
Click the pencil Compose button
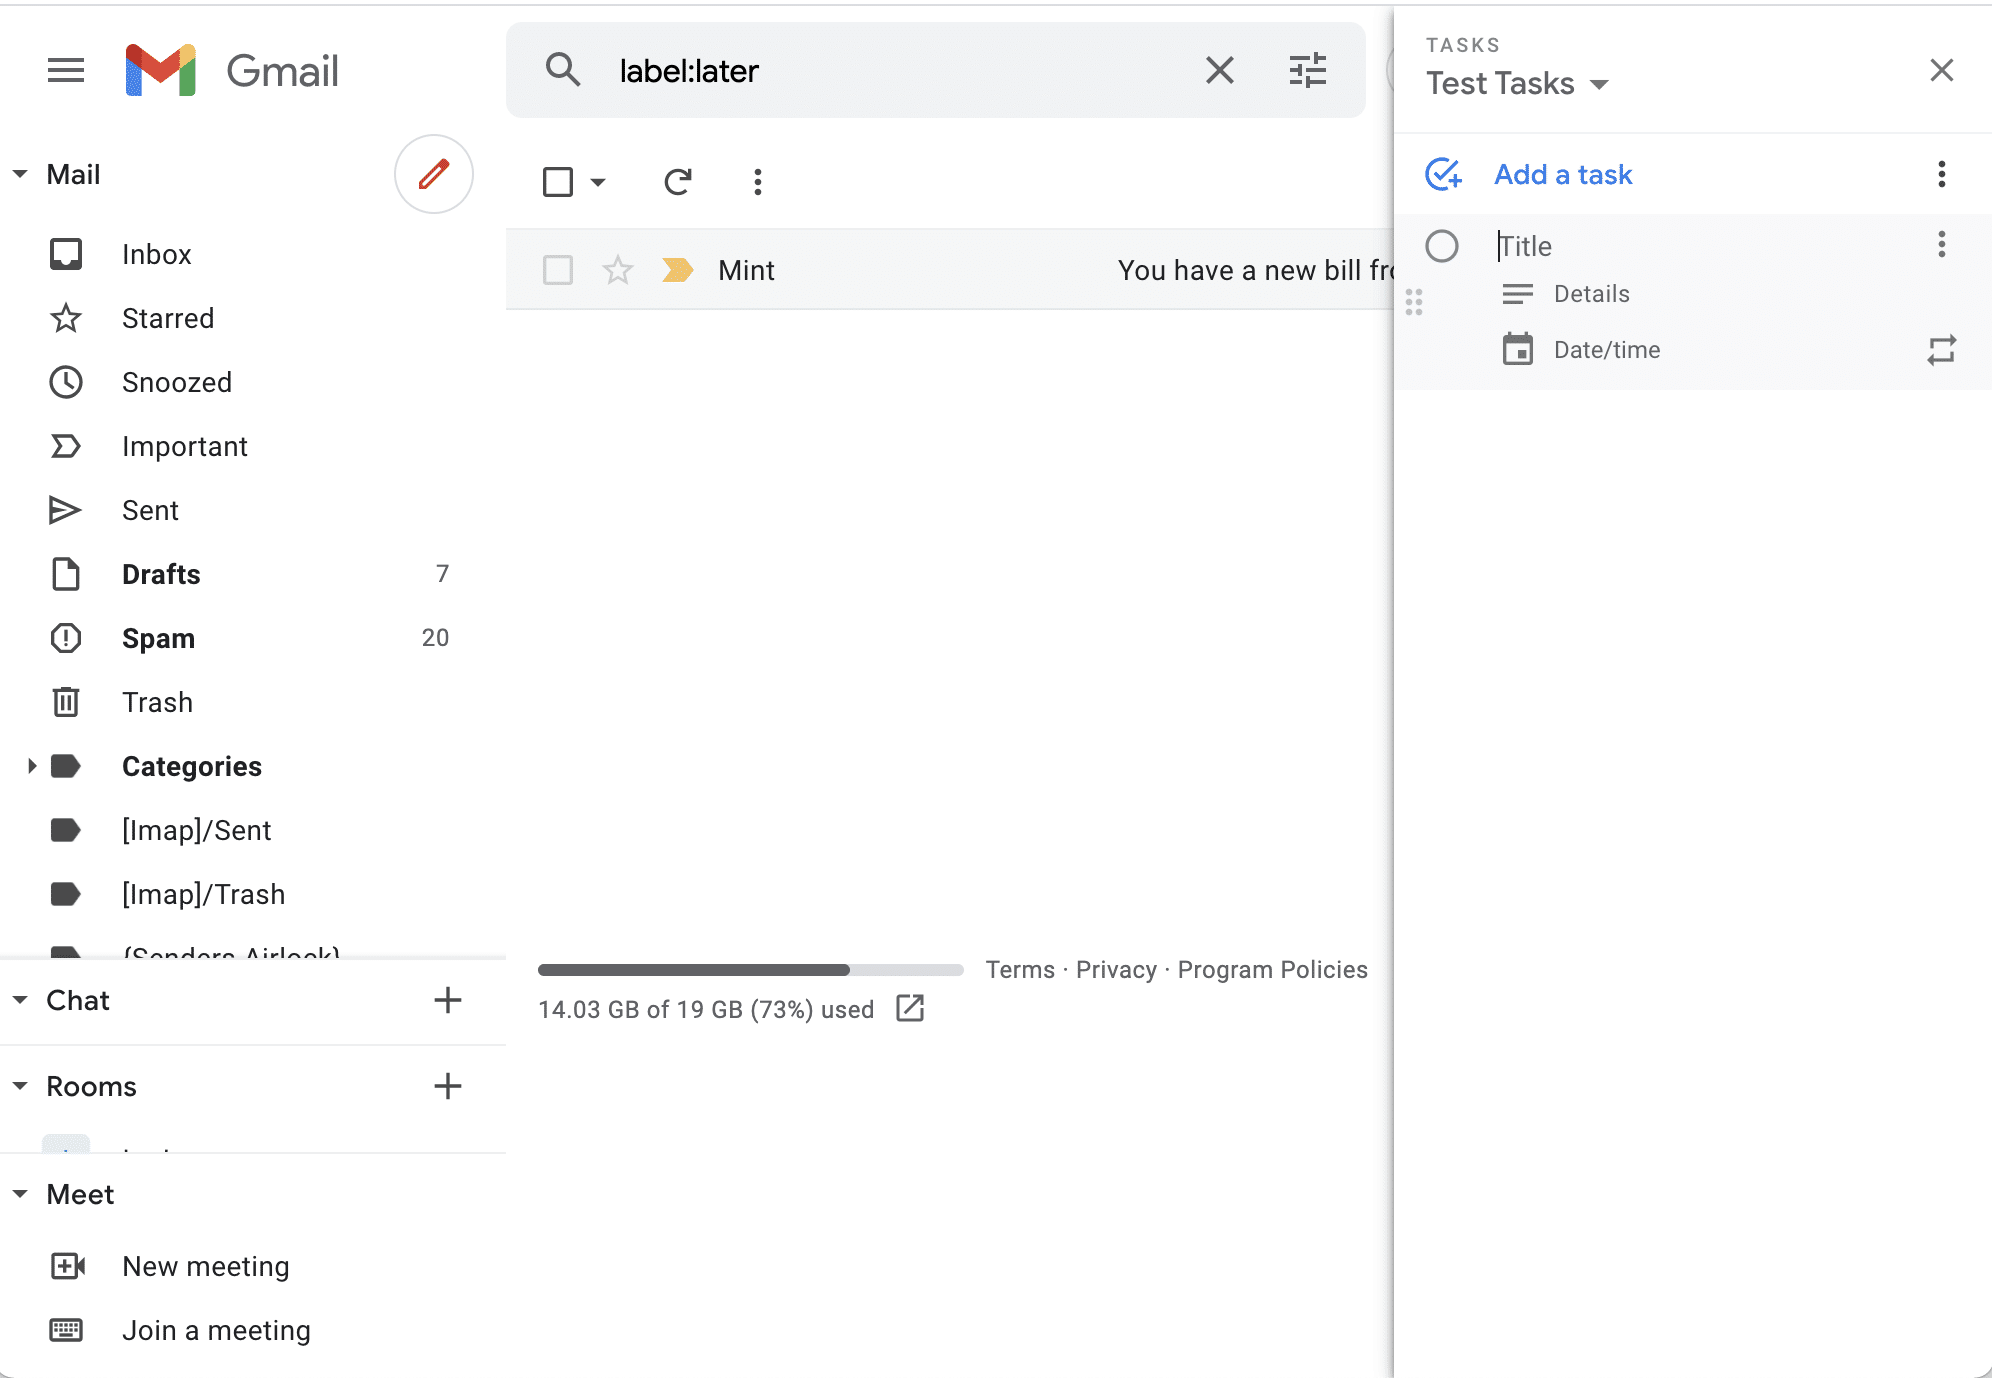tap(433, 174)
